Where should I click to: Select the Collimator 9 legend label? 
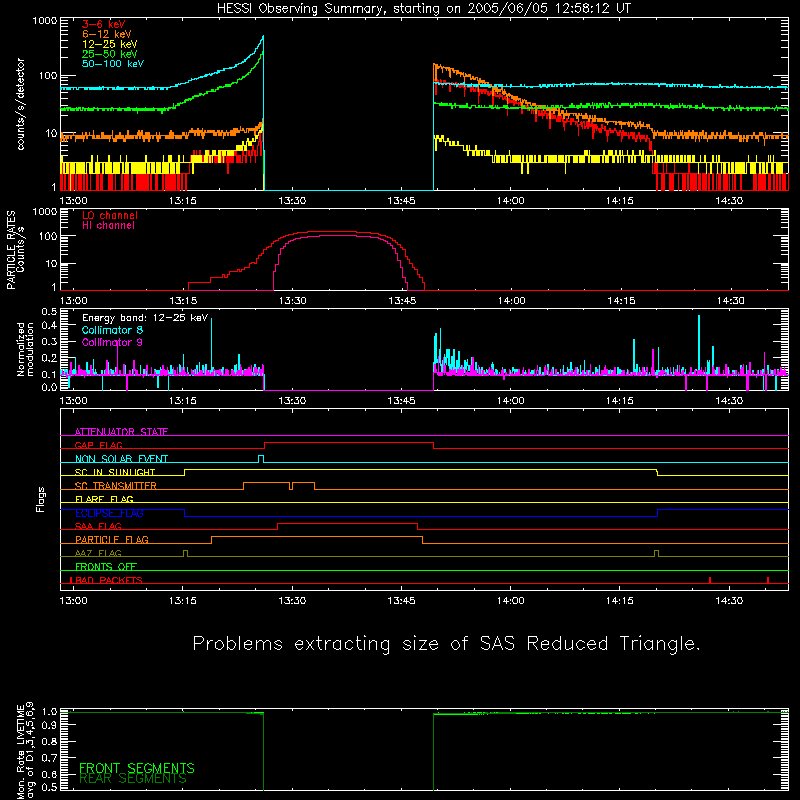pos(112,342)
